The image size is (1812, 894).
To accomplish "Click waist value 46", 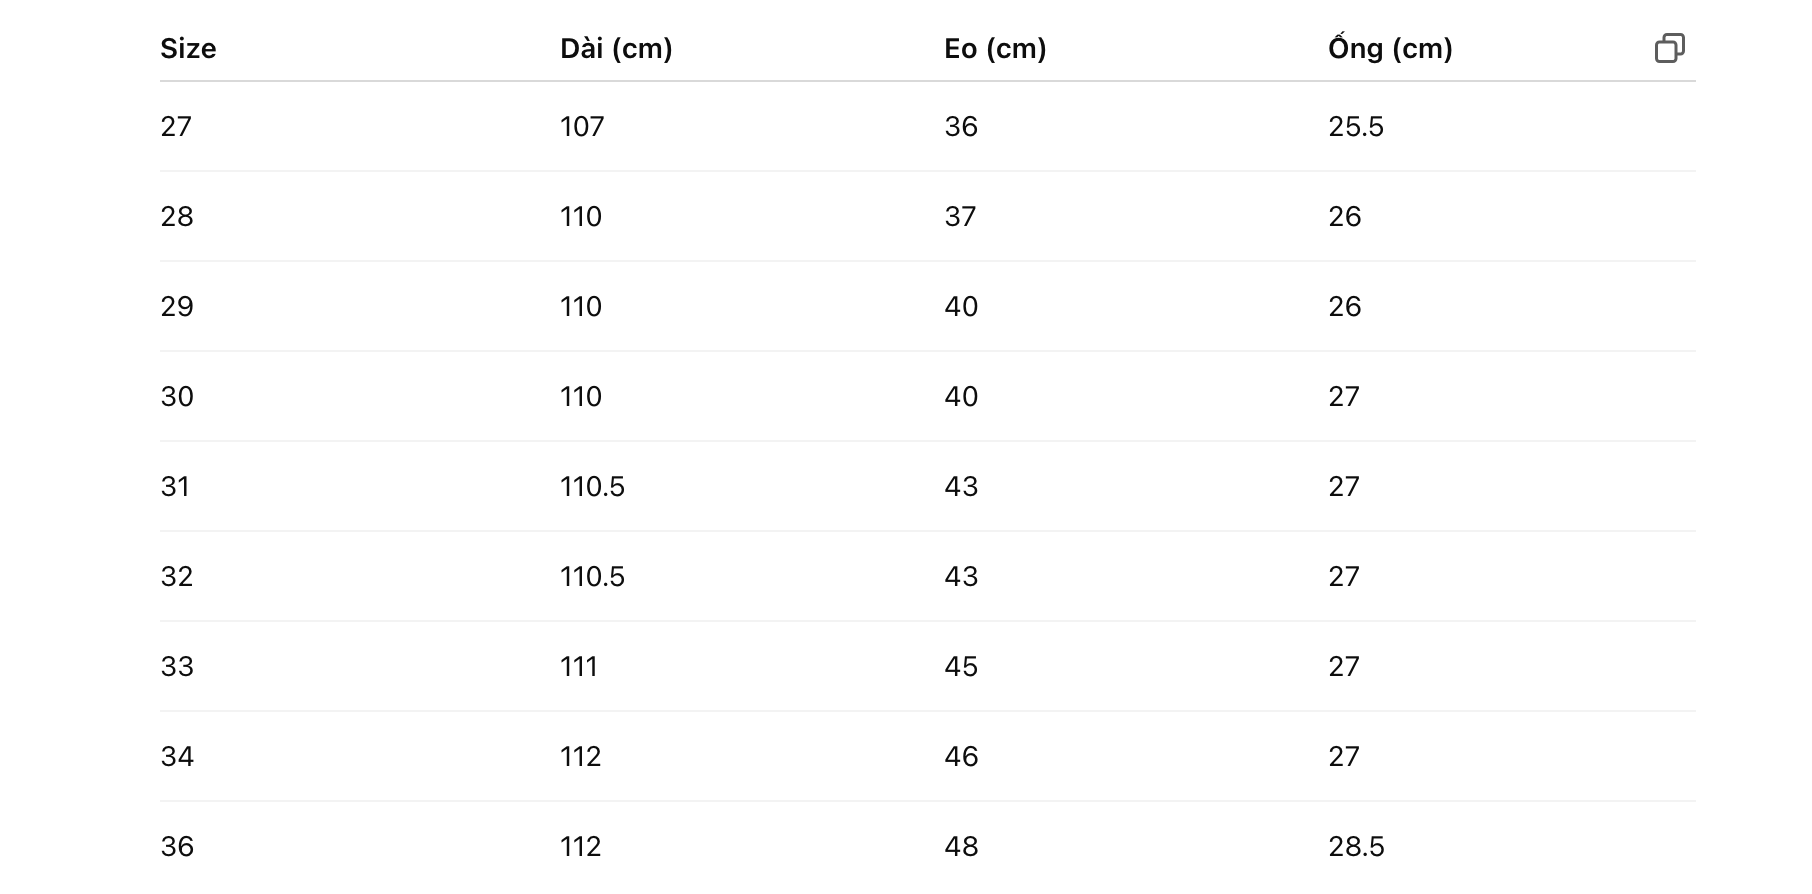I will tap(961, 756).
